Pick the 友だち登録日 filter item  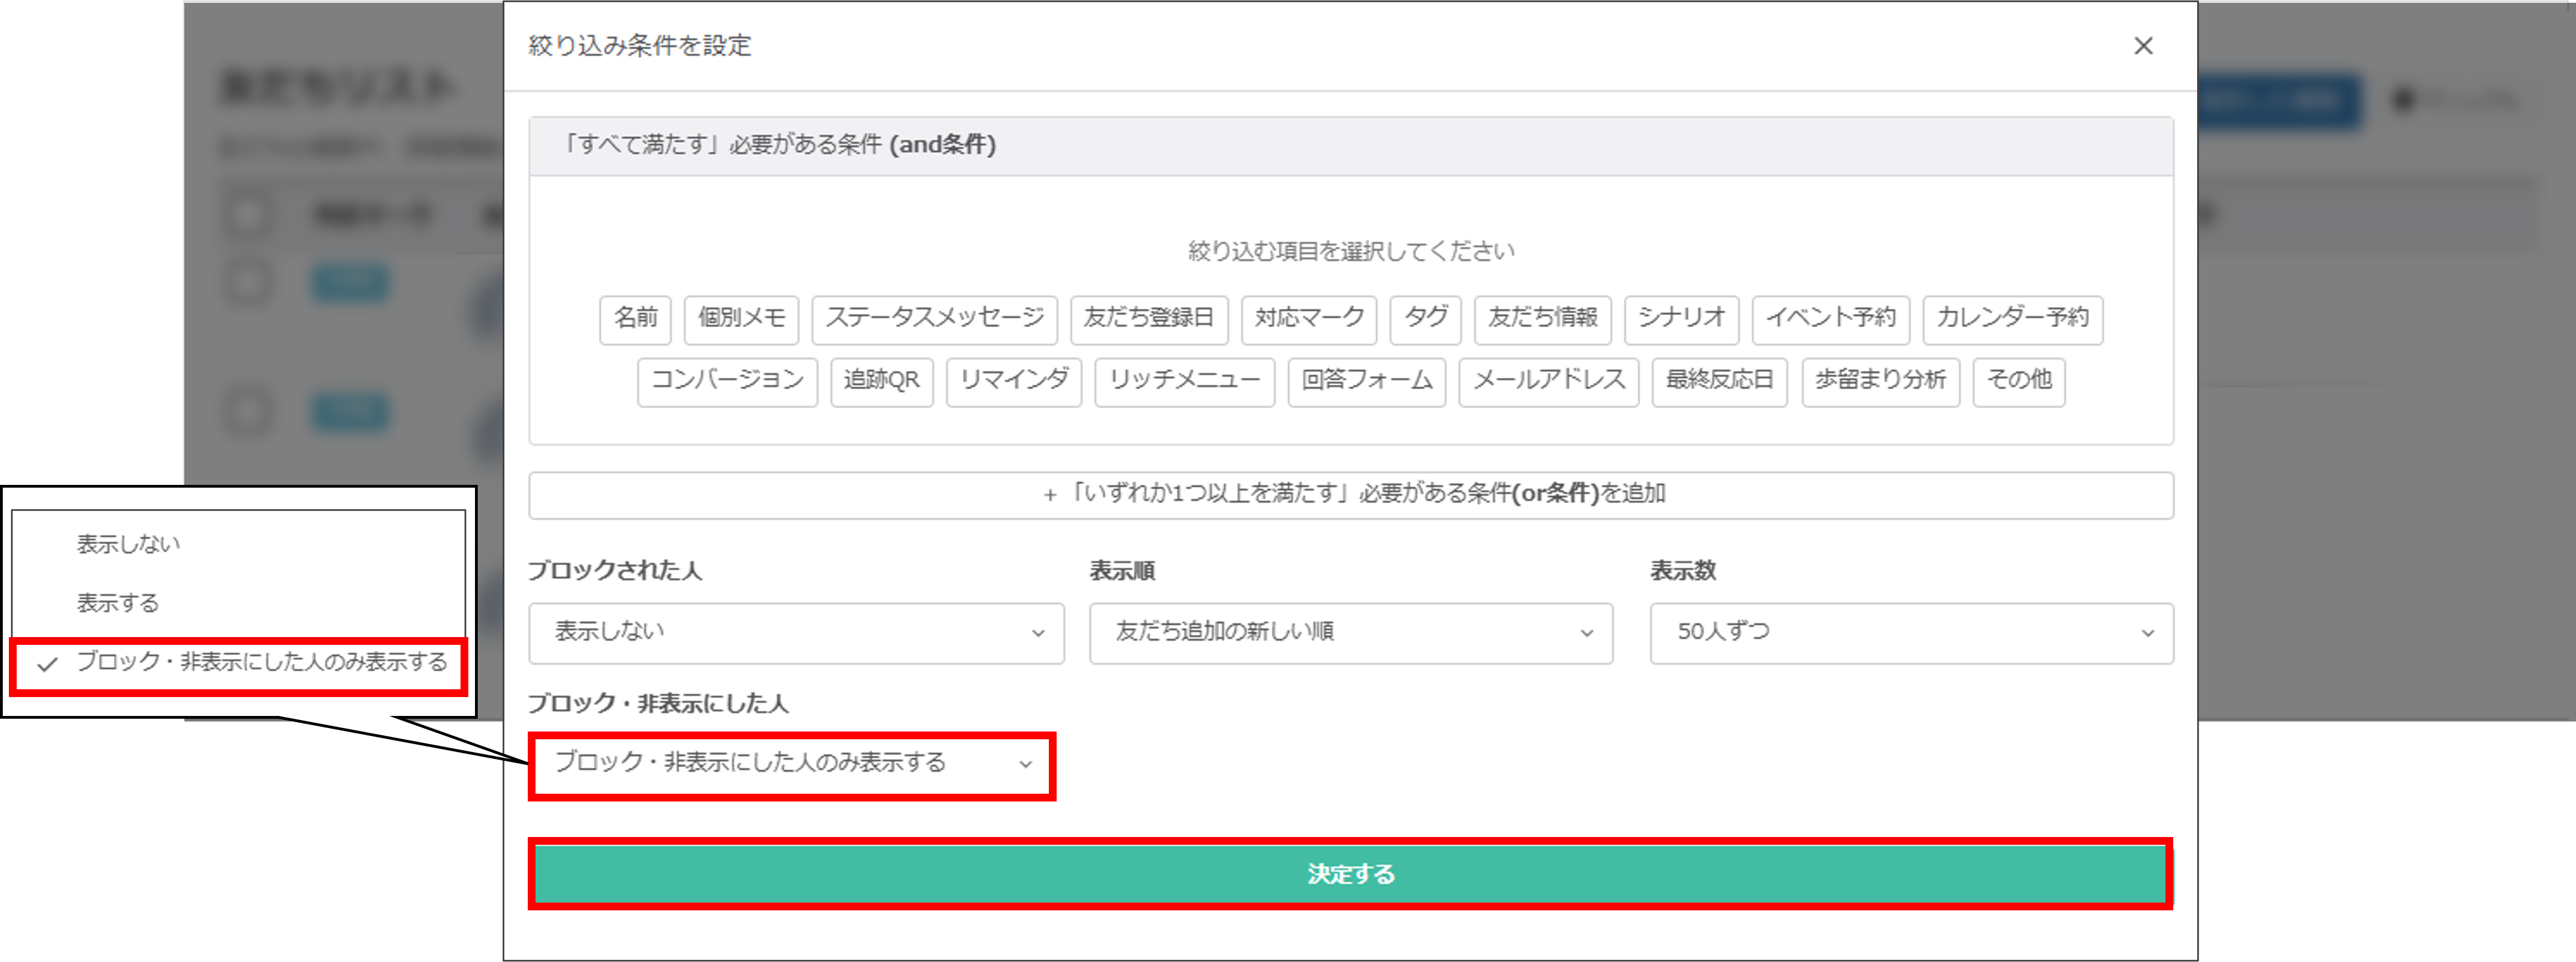coord(1148,319)
